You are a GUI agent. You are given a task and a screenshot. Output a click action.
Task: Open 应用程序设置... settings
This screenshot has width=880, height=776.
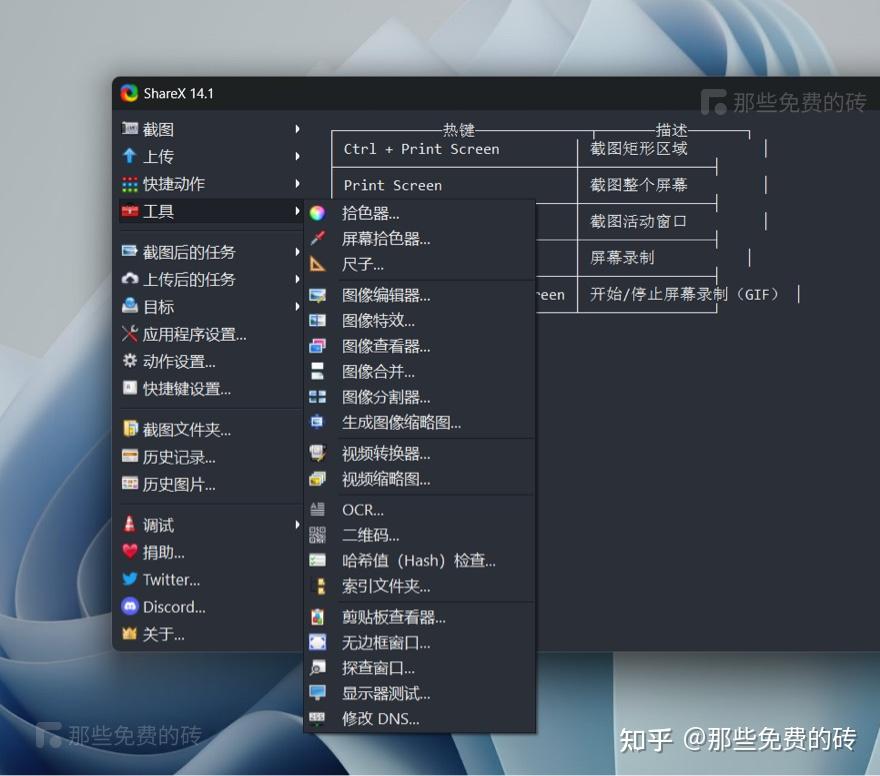point(210,334)
